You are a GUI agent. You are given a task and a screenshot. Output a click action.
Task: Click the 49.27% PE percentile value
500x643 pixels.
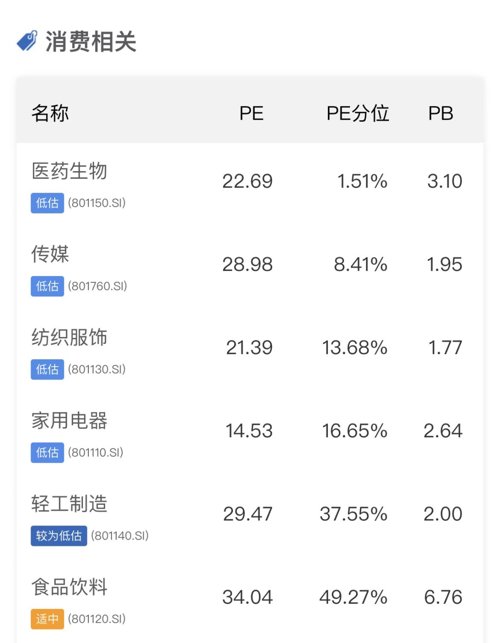tap(353, 597)
